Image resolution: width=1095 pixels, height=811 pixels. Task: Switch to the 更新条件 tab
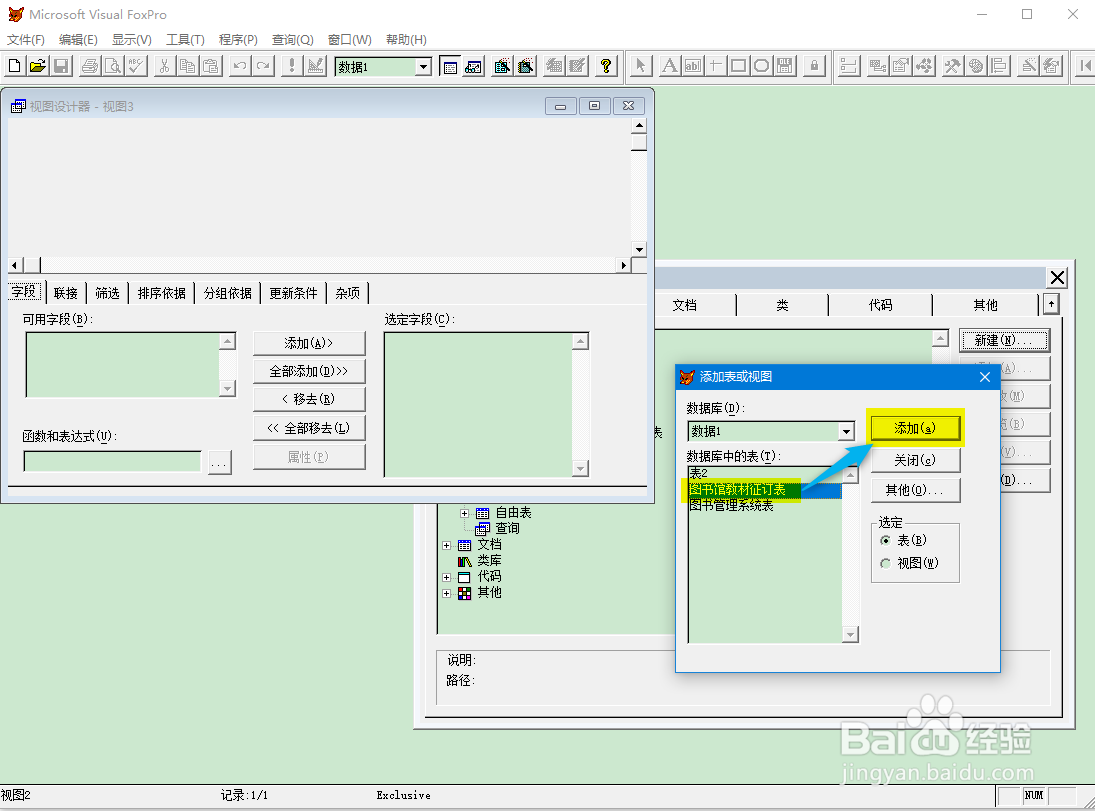pyautogui.click(x=293, y=293)
